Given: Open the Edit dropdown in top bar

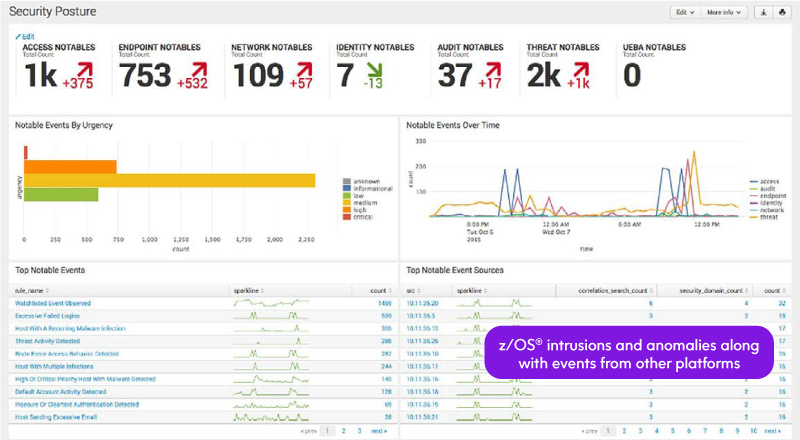Looking at the screenshot, I should click(x=685, y=12).
